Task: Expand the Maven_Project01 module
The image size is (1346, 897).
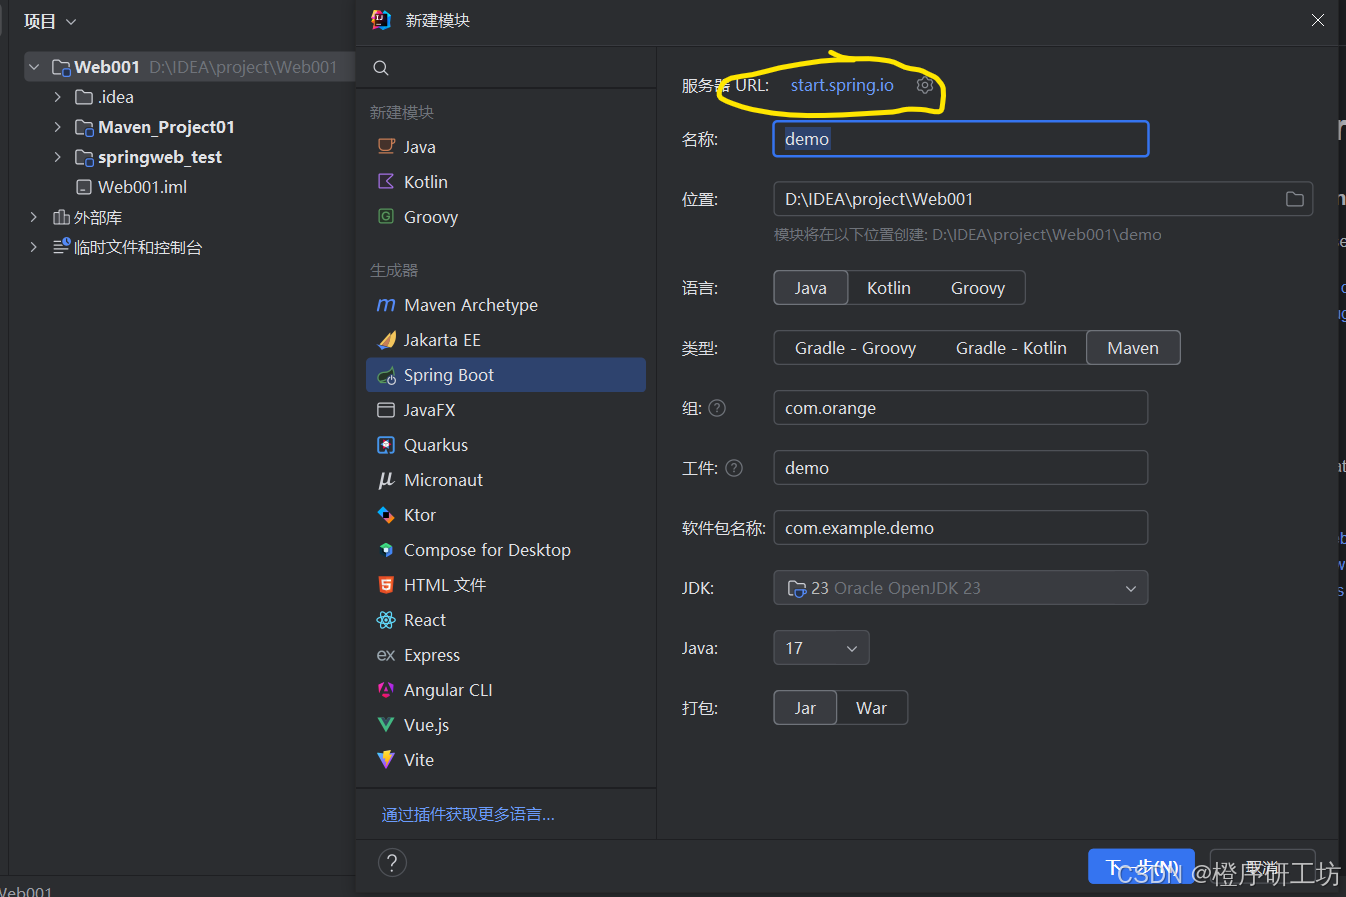Action: click(x=58, y=127)
